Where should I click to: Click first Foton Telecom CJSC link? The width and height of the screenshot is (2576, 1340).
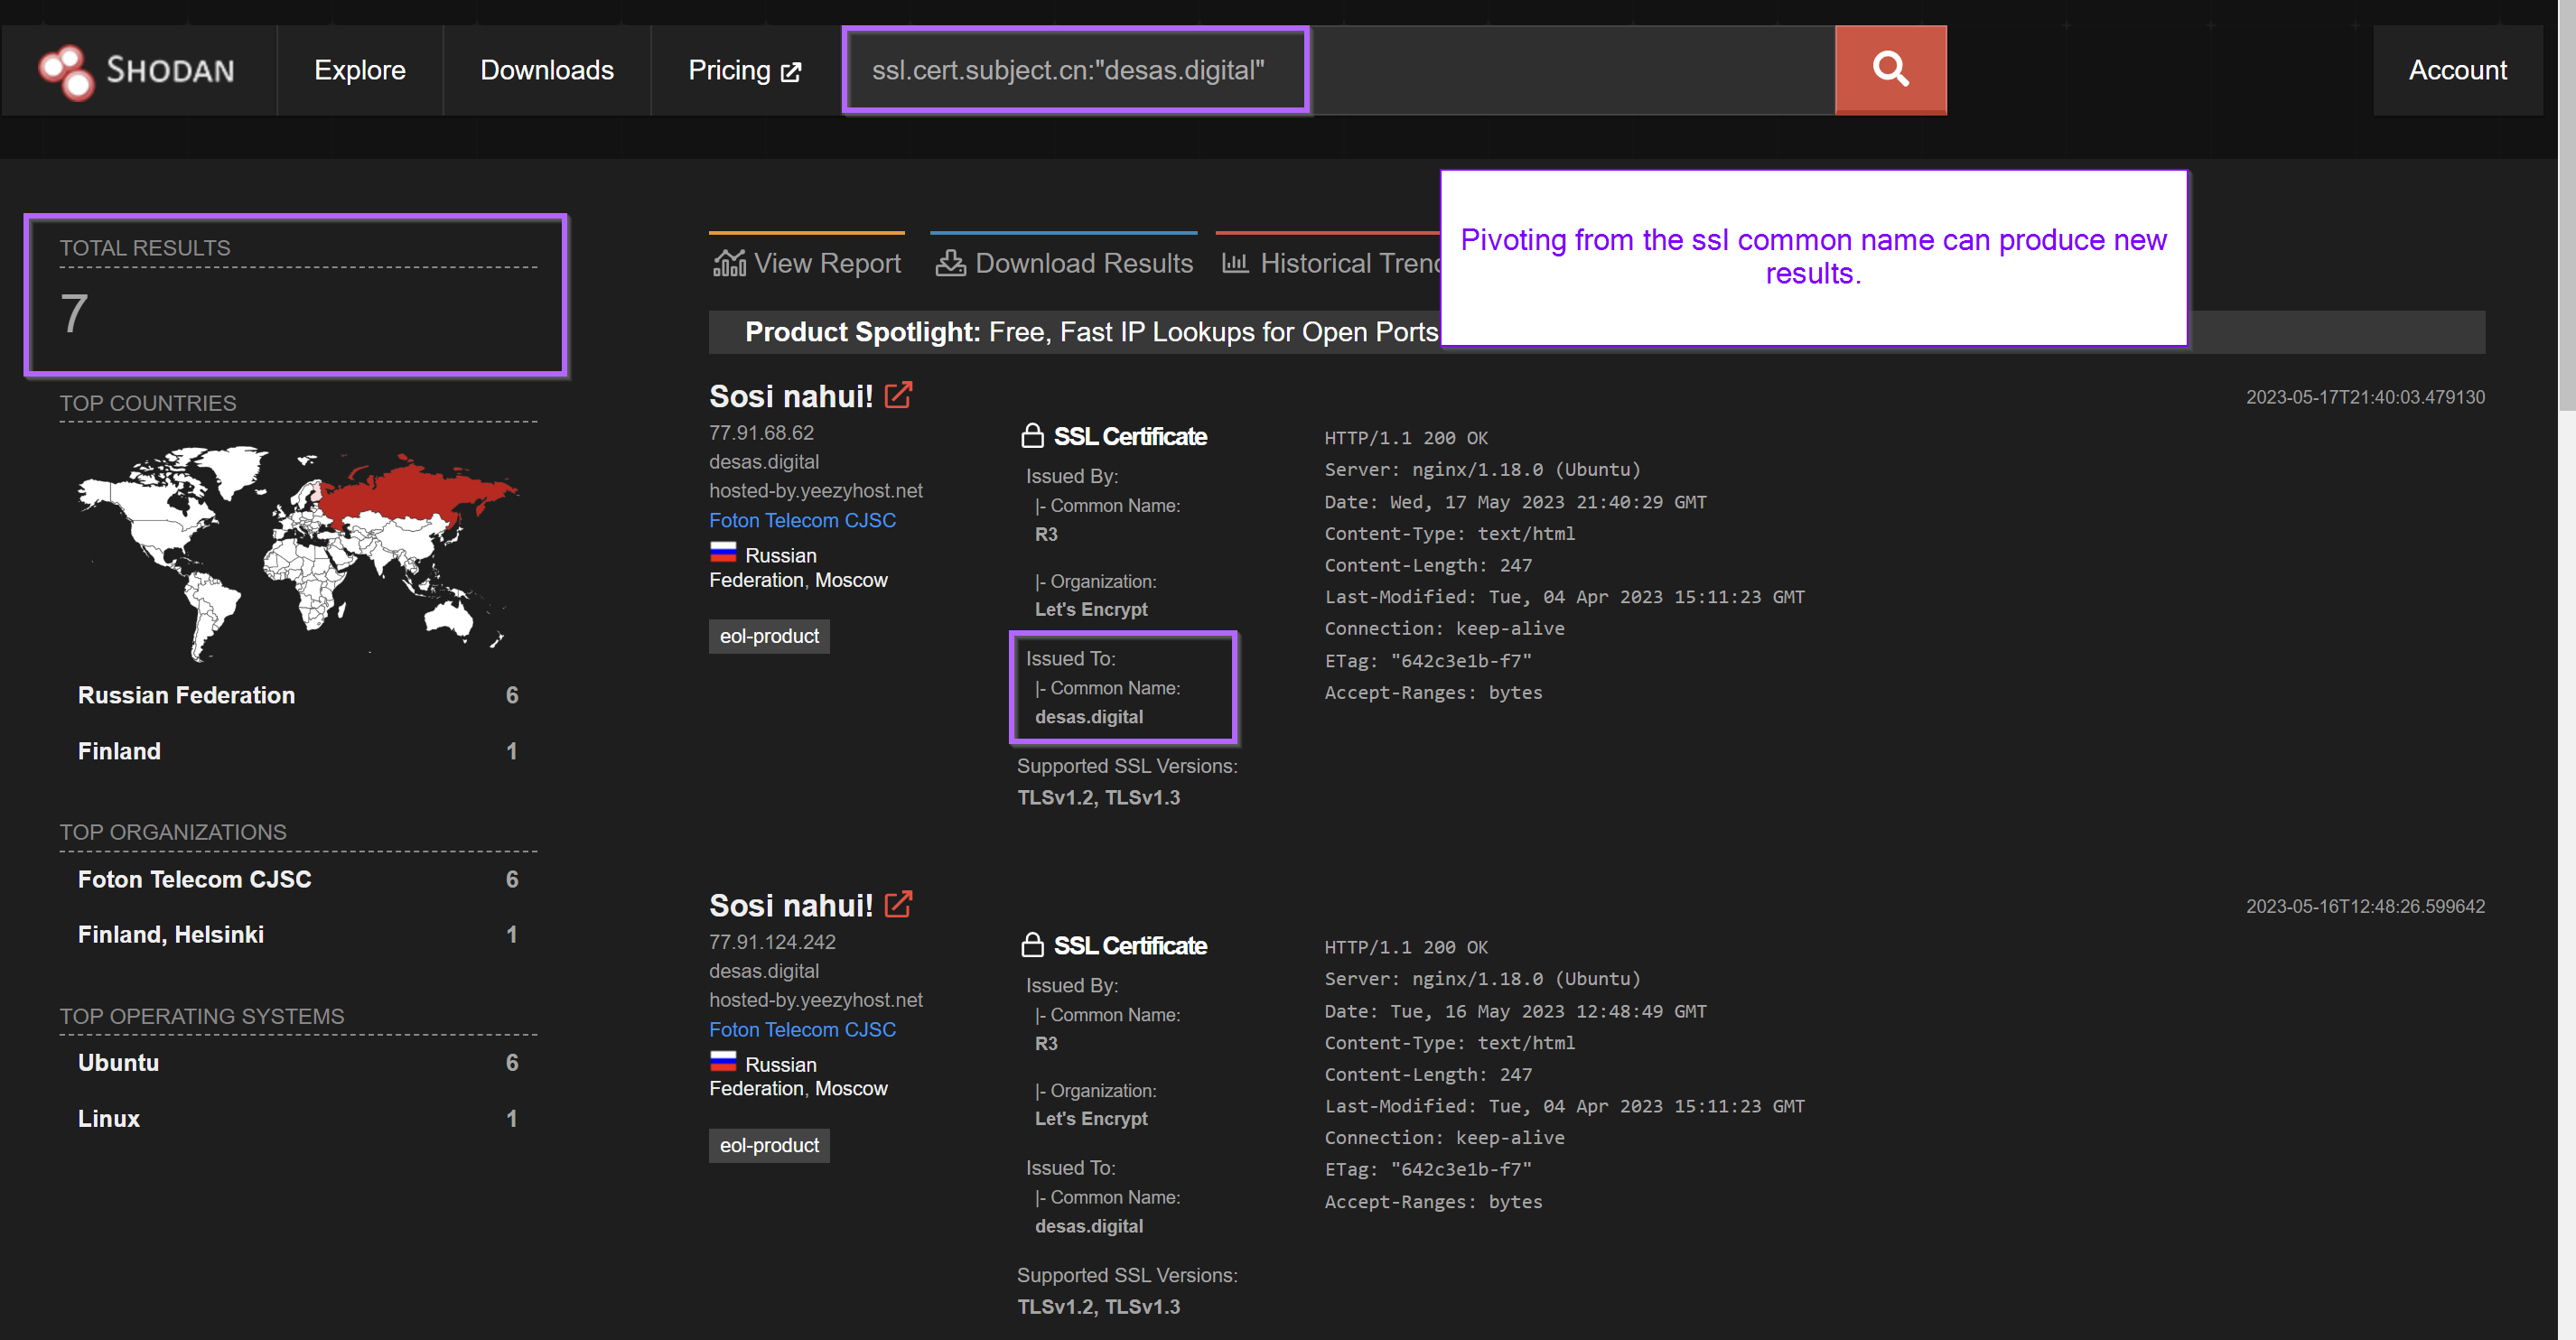tap(802, 520)
